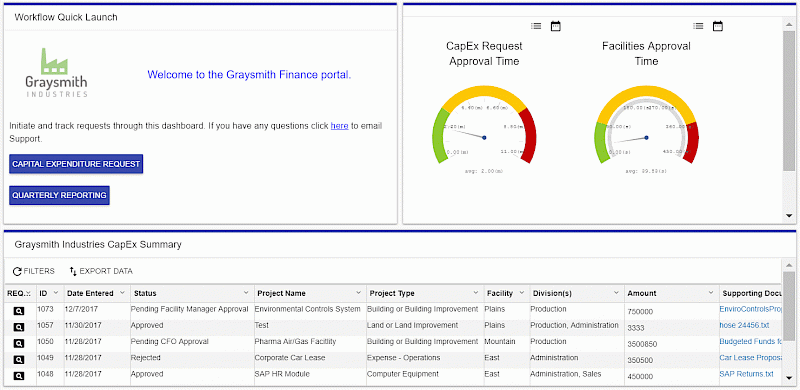Click 'Pending CFO Approval' status cell
This screenshot has height=390, width=800.
pos(169,342)
